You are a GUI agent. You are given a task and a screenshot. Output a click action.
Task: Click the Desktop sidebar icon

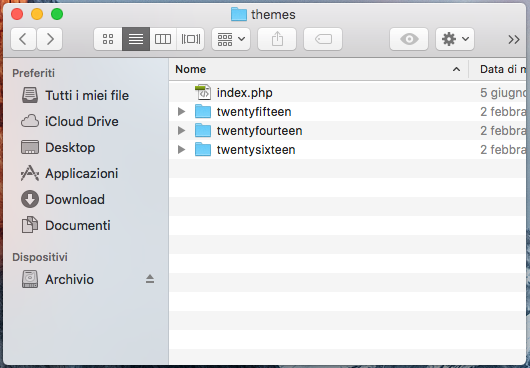pyautogui.click(x=30, y=147)
